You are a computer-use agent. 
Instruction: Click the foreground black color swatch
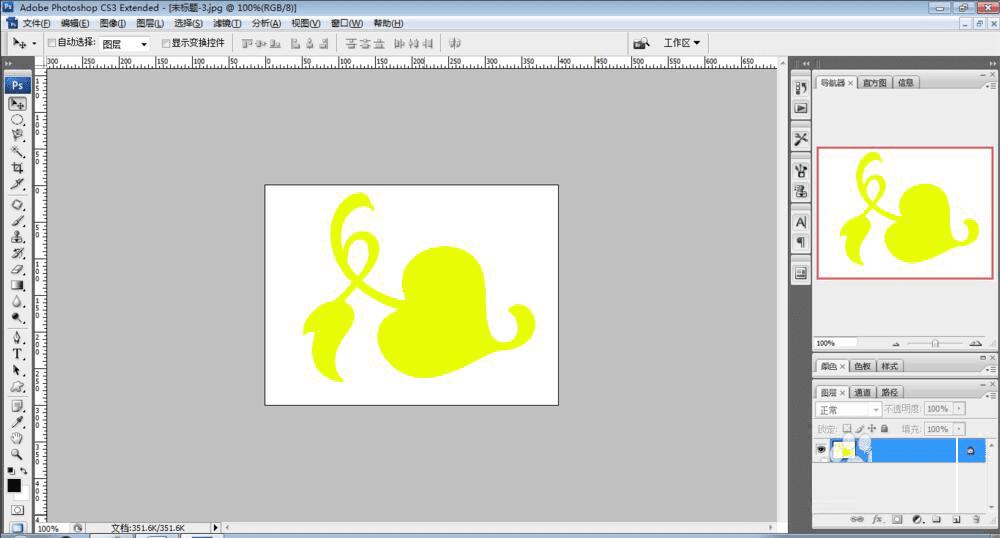pos(14,485)
